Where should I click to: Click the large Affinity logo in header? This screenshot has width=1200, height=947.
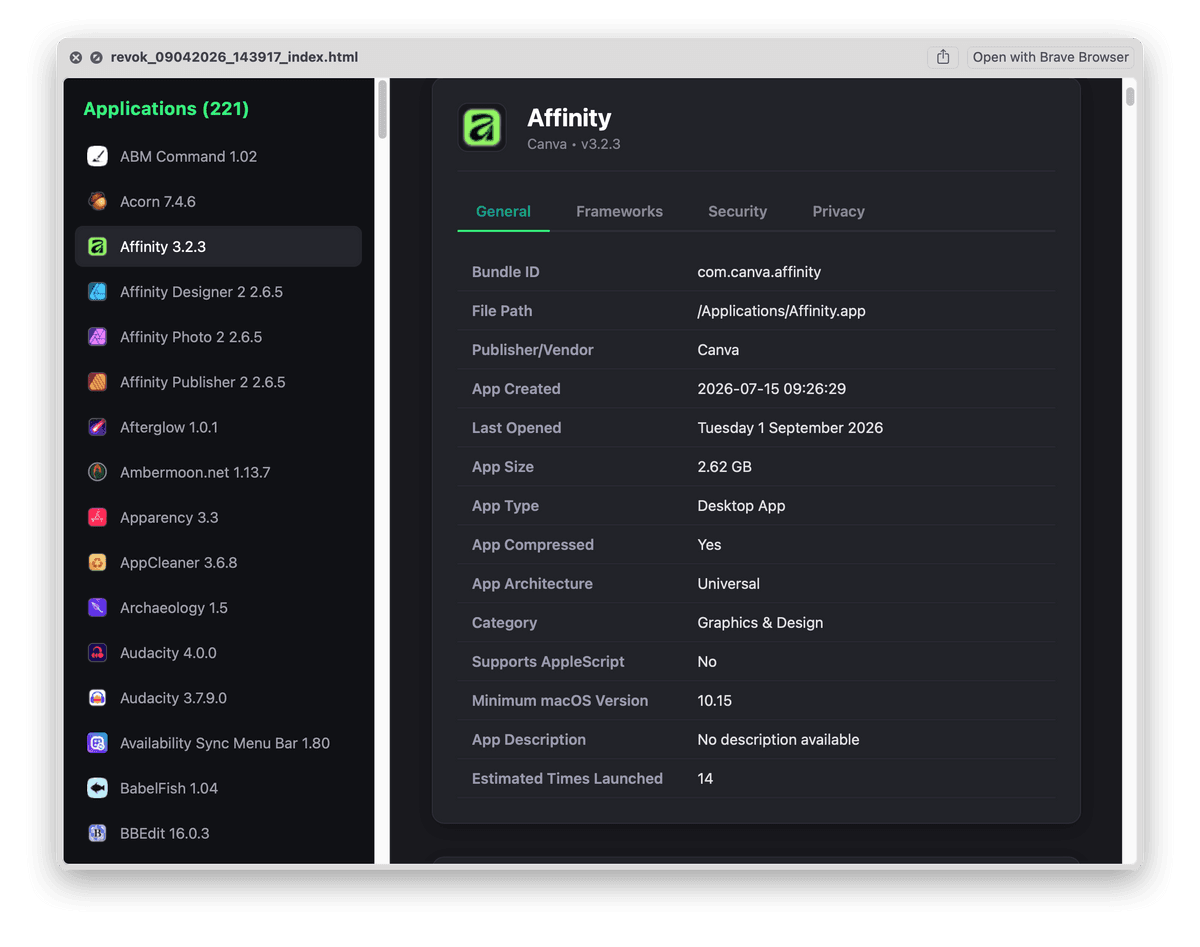tap(482, 128)
